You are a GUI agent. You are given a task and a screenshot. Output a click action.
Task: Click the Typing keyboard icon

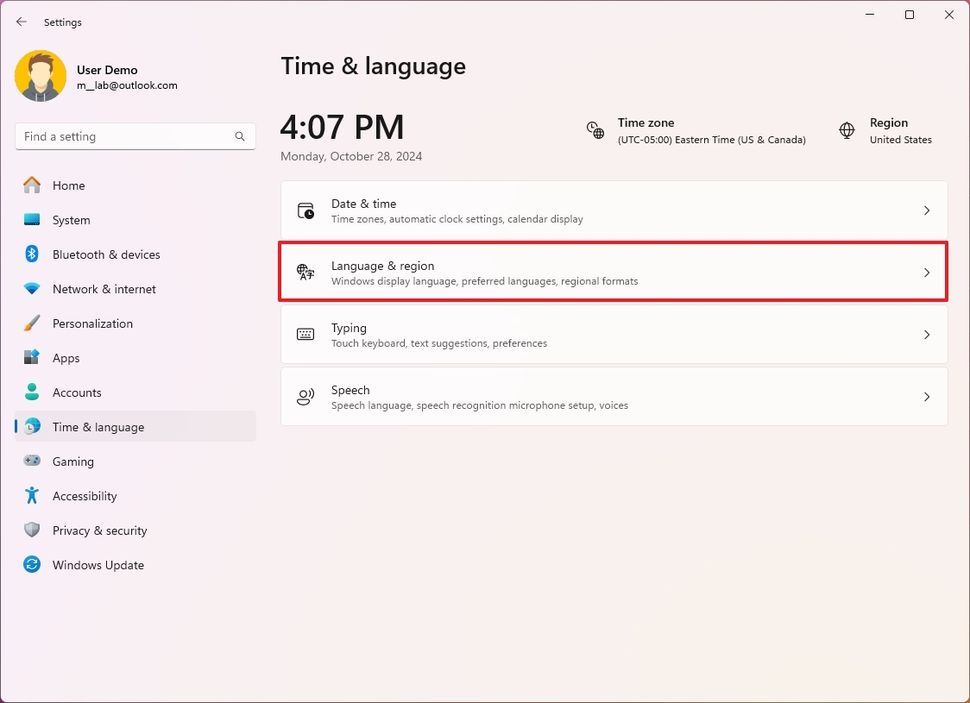click(305, 334)
